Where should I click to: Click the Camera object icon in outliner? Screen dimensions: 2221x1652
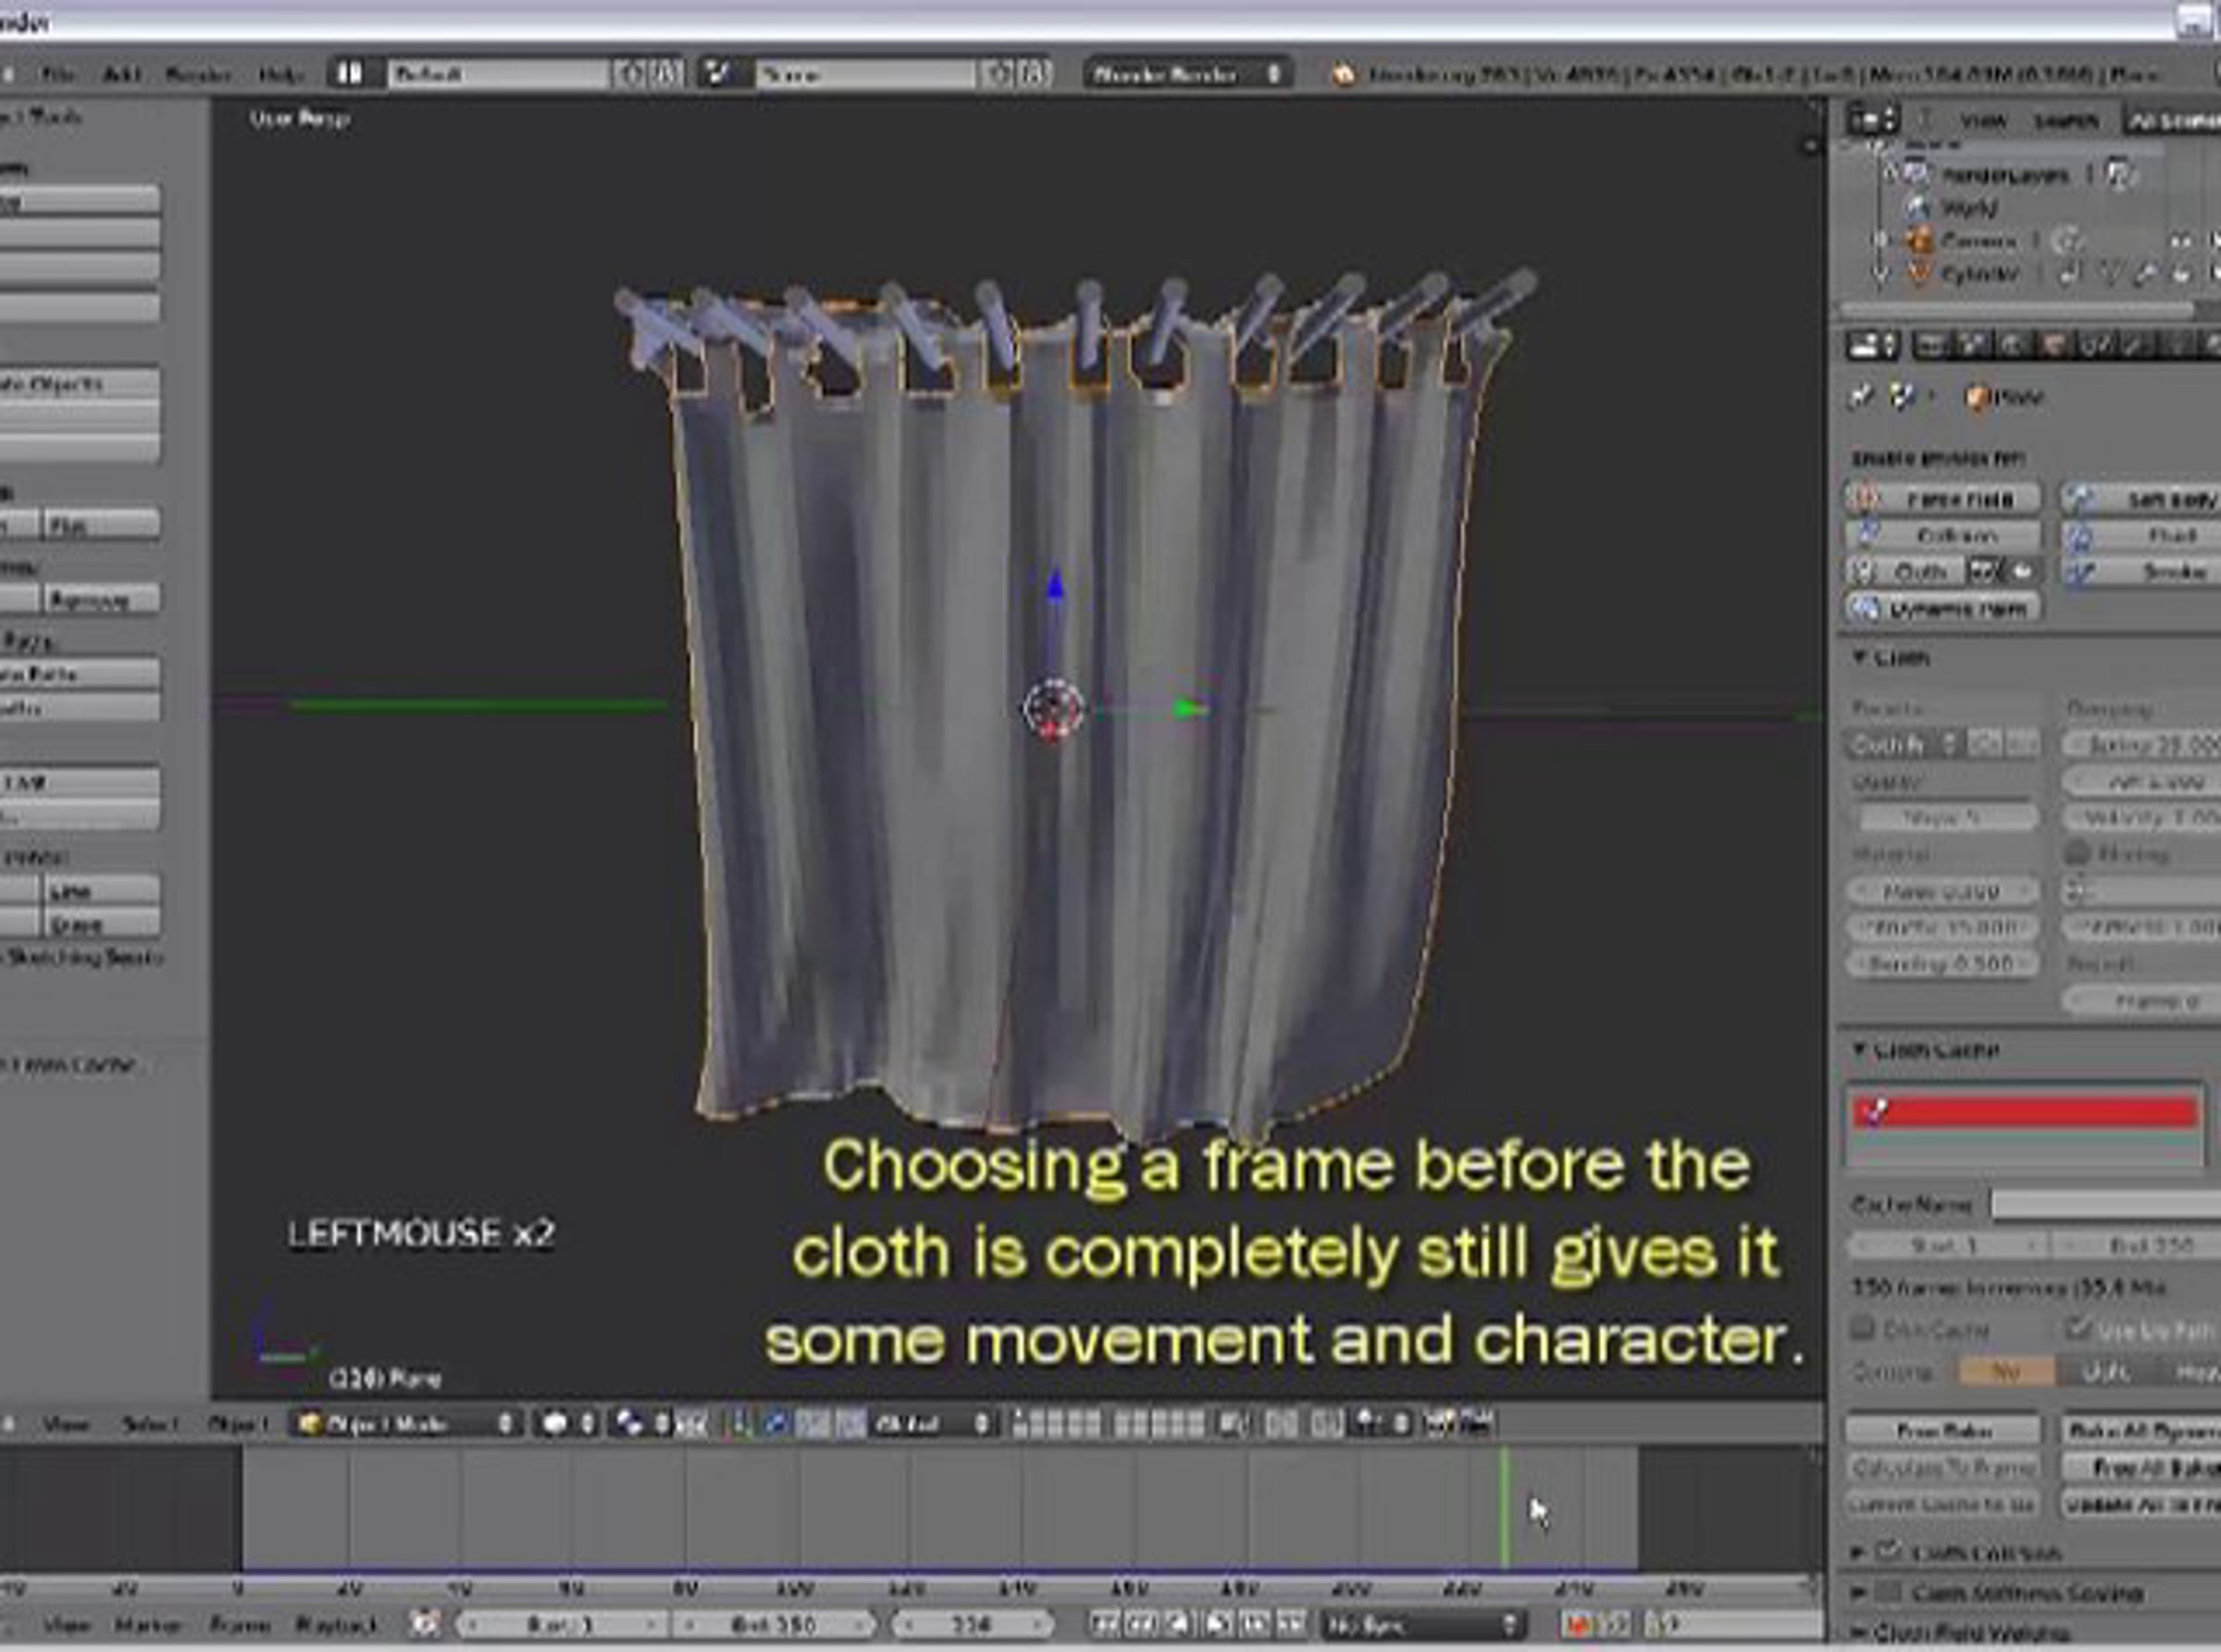[1919, 241]
